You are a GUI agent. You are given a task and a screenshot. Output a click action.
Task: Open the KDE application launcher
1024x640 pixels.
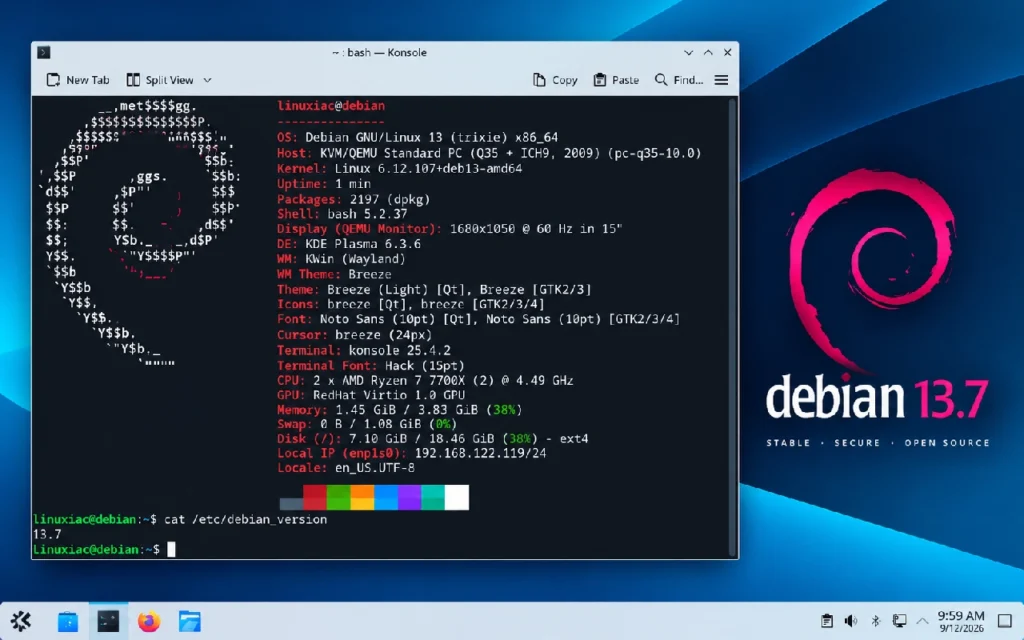21,621
